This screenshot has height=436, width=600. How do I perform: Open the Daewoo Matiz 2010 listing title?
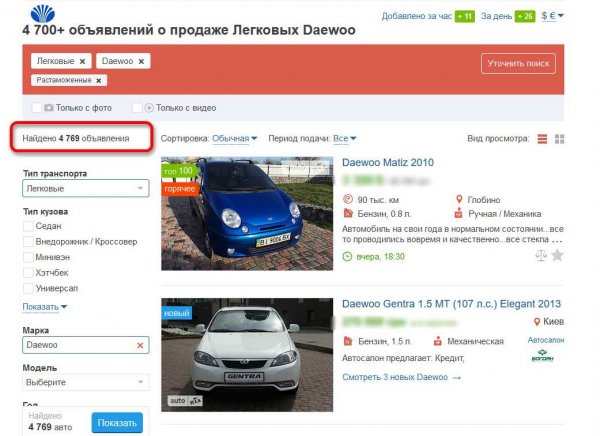pyautogui.click(x=388, y=162)
